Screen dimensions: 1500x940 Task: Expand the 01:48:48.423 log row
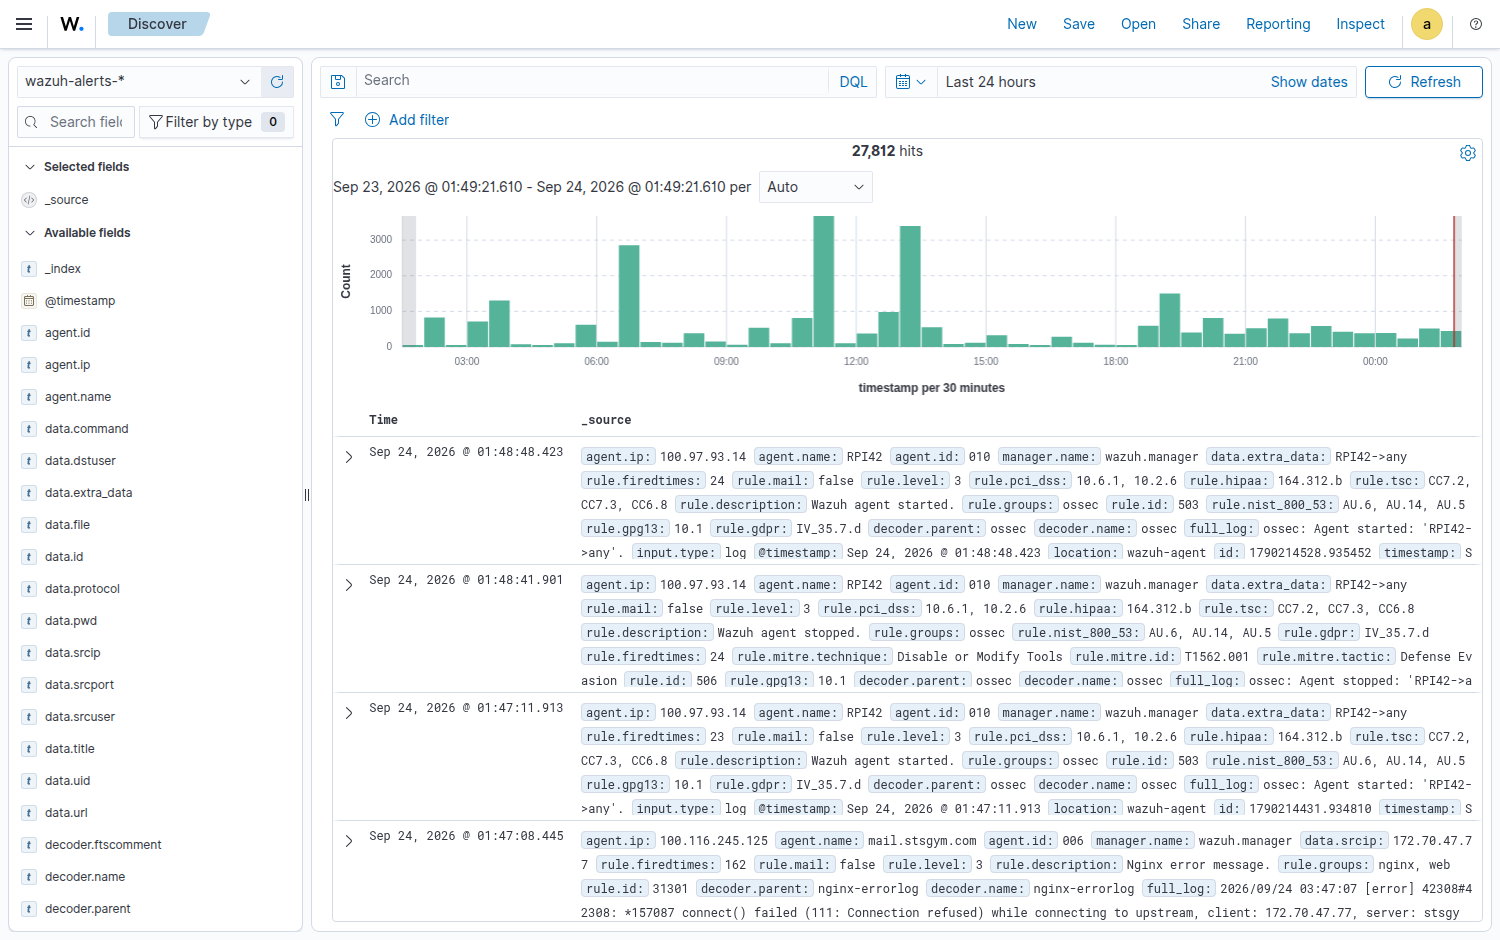[x=349, y=457]
